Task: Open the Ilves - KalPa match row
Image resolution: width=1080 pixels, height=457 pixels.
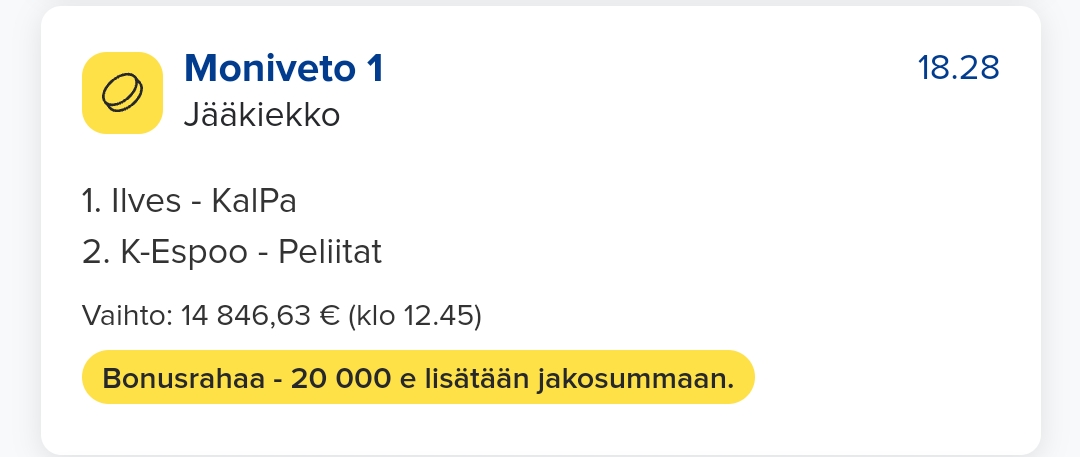Action: pos(190,202)
